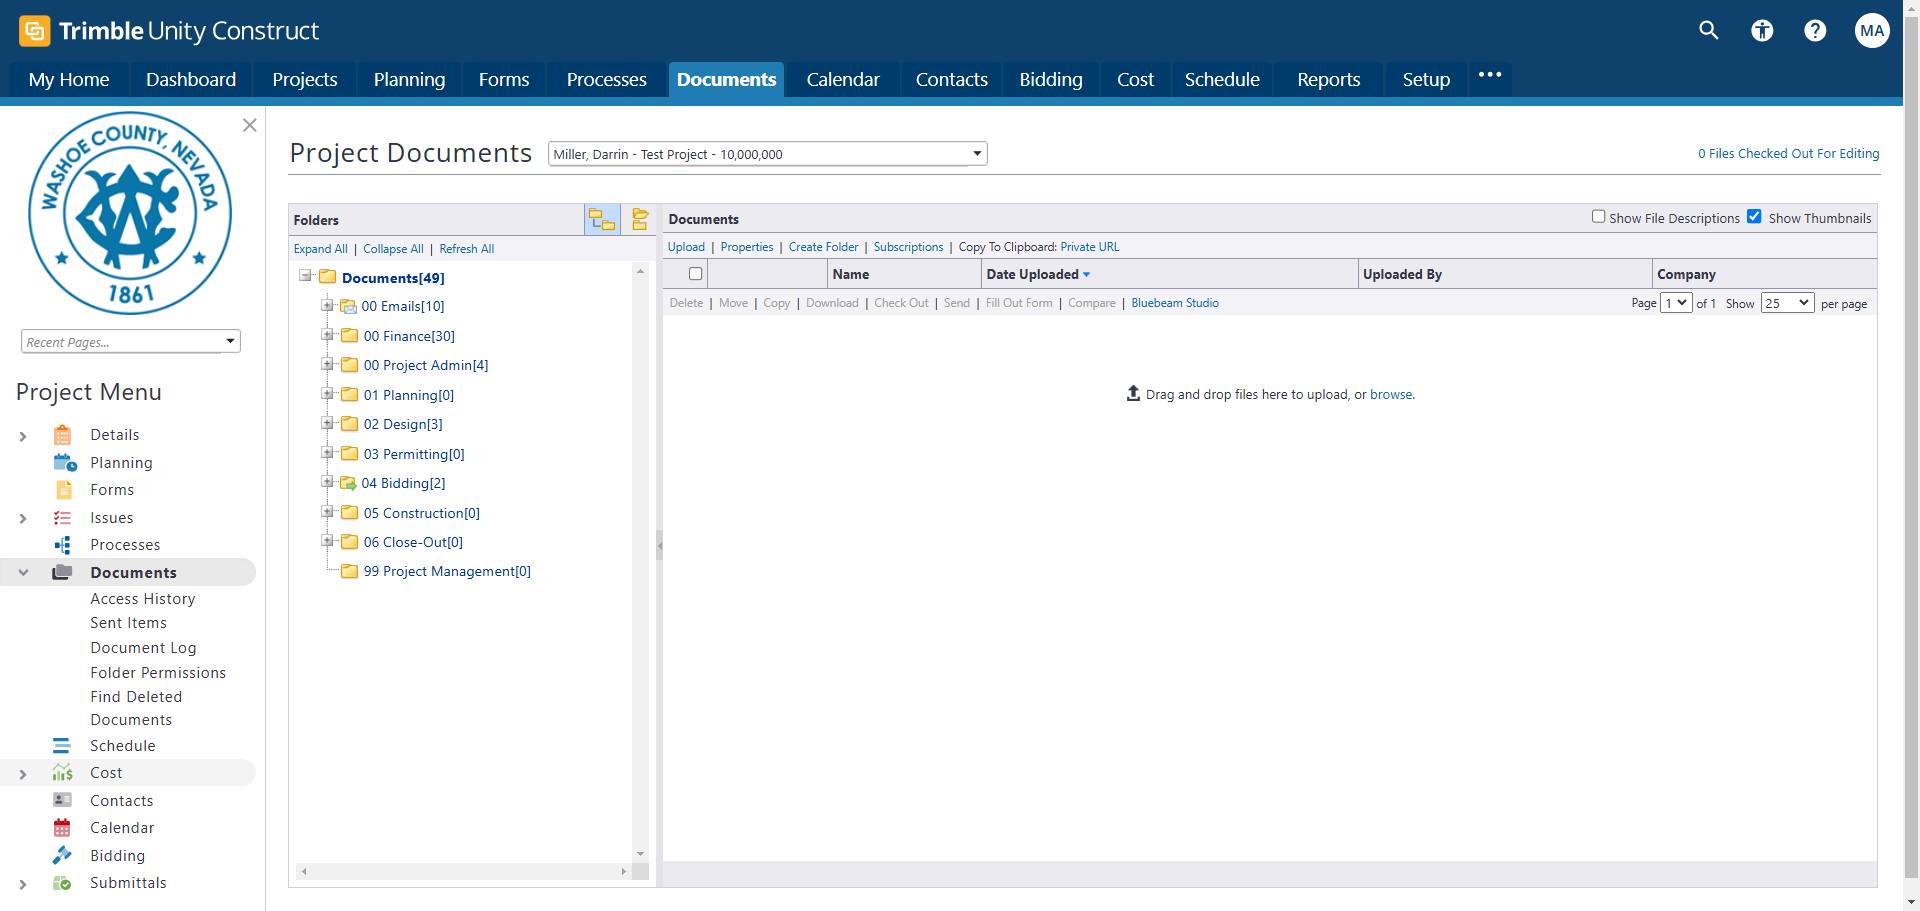Switch to the Bidding tab

coord(1051,79)
